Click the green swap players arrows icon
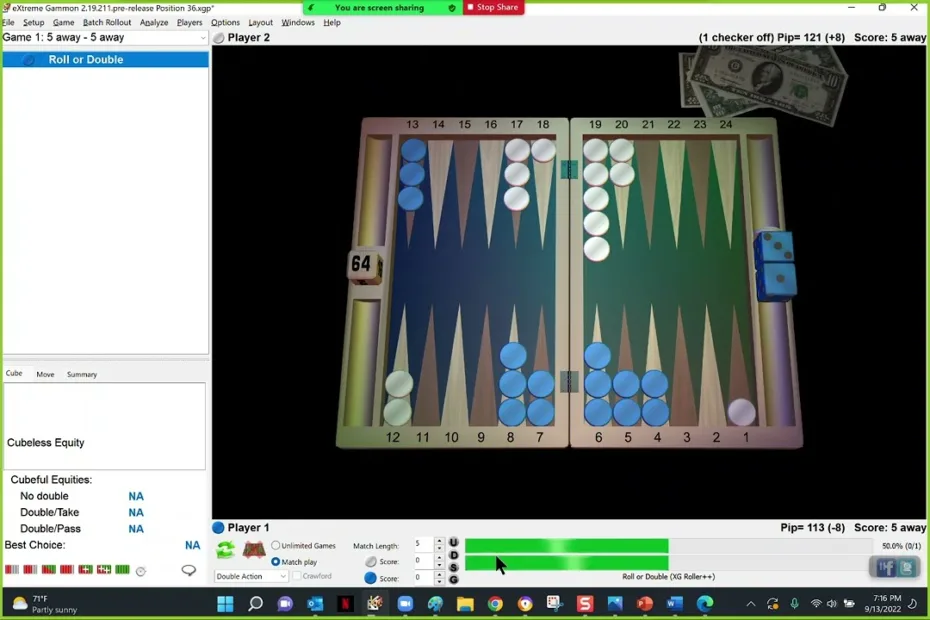This screenshot has height=620, width=930. [226, 549]
